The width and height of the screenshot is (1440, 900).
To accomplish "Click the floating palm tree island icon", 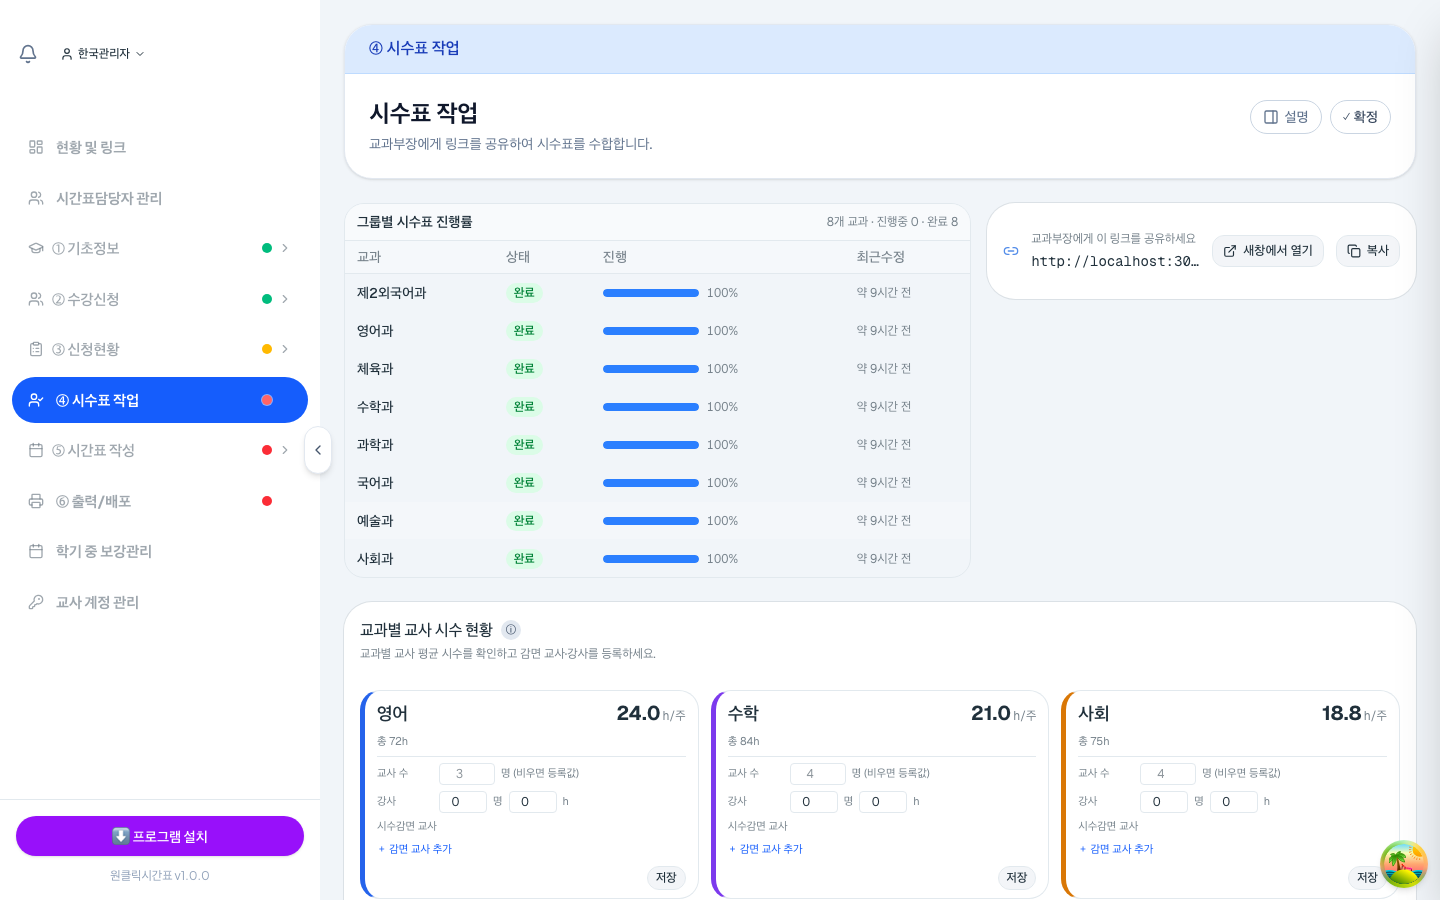I will [1404, 864].
